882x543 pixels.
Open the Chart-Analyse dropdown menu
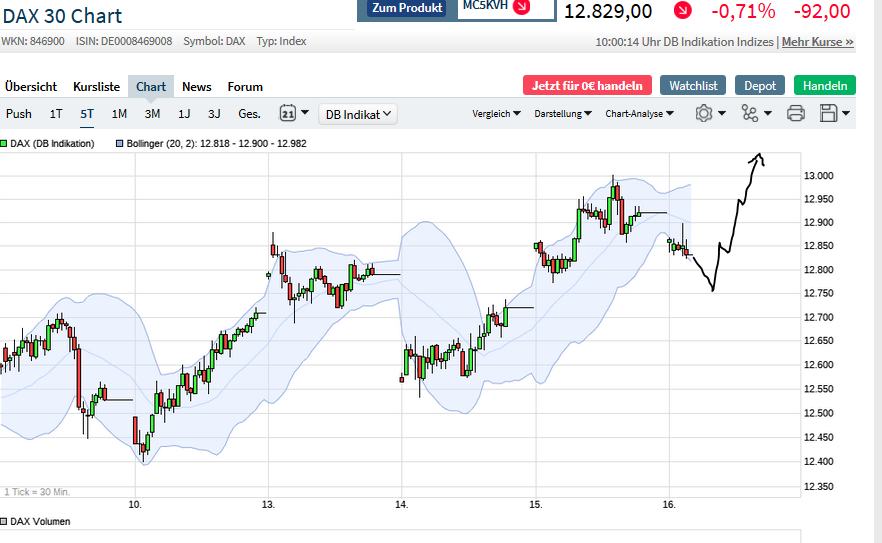click(640, 114)
